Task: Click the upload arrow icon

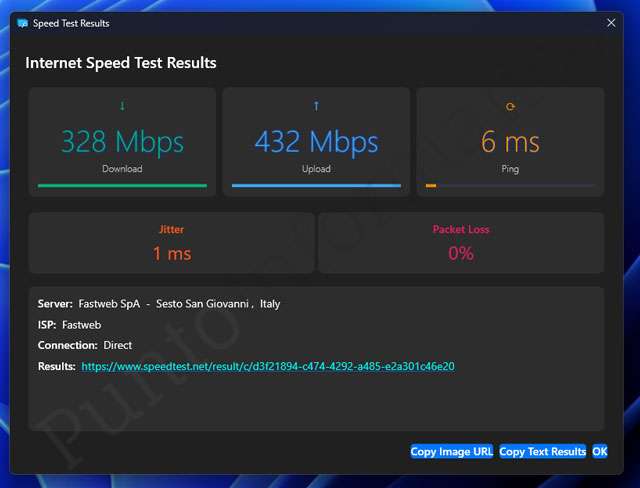Action: pos(316,106)
